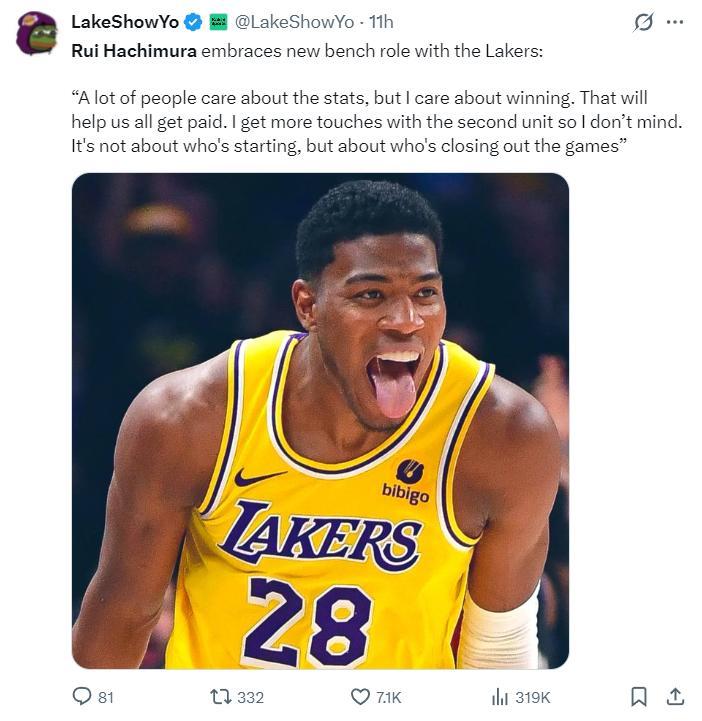Click the reply speech bubble icon

tap(82, 696)
